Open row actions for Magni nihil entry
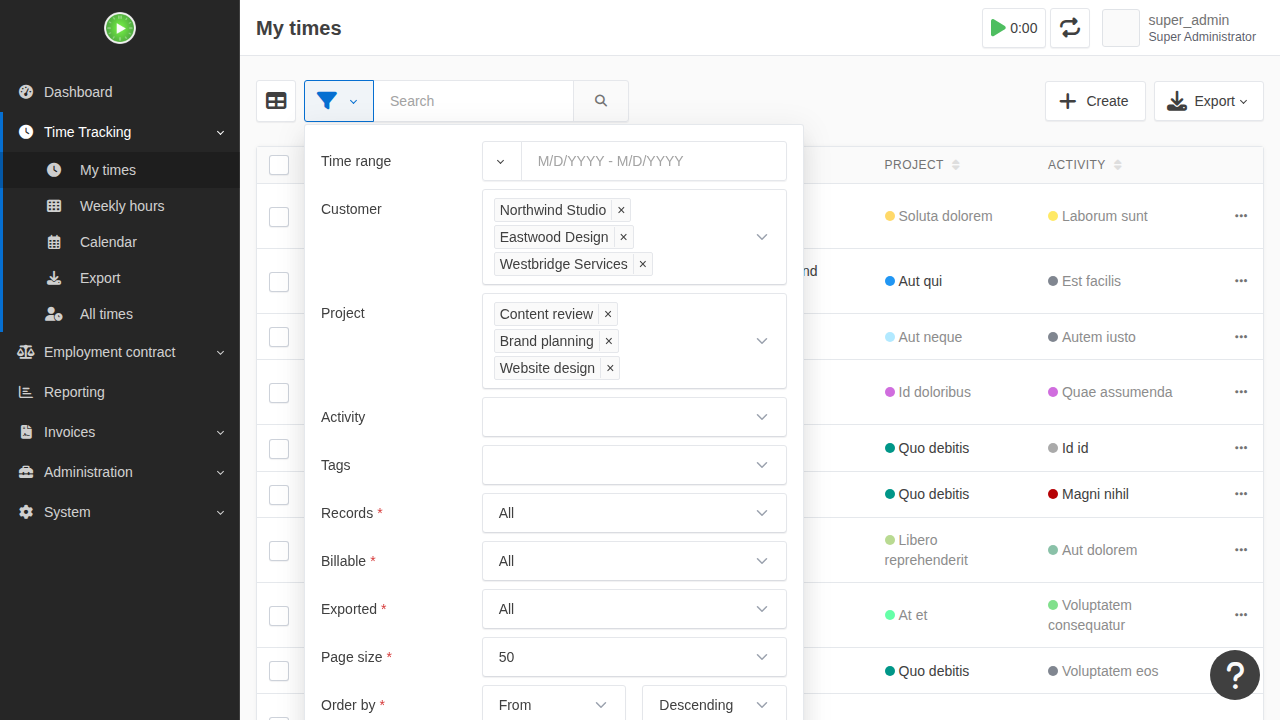Image resolution: width=1280 pixels, height=720 pixels. (x=1241, y=494)
